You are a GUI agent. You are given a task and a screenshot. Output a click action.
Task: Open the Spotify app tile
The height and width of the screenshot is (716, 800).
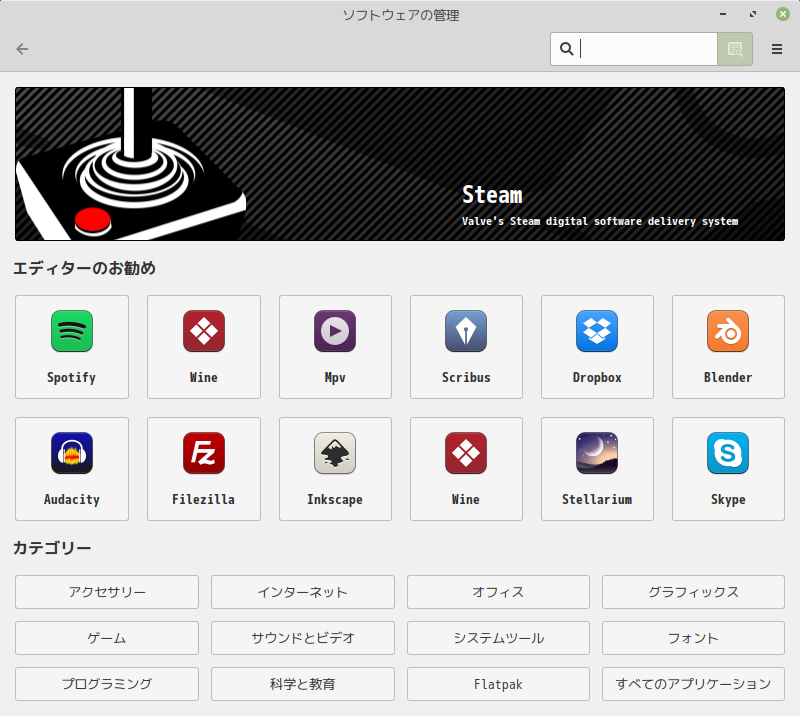72,347
